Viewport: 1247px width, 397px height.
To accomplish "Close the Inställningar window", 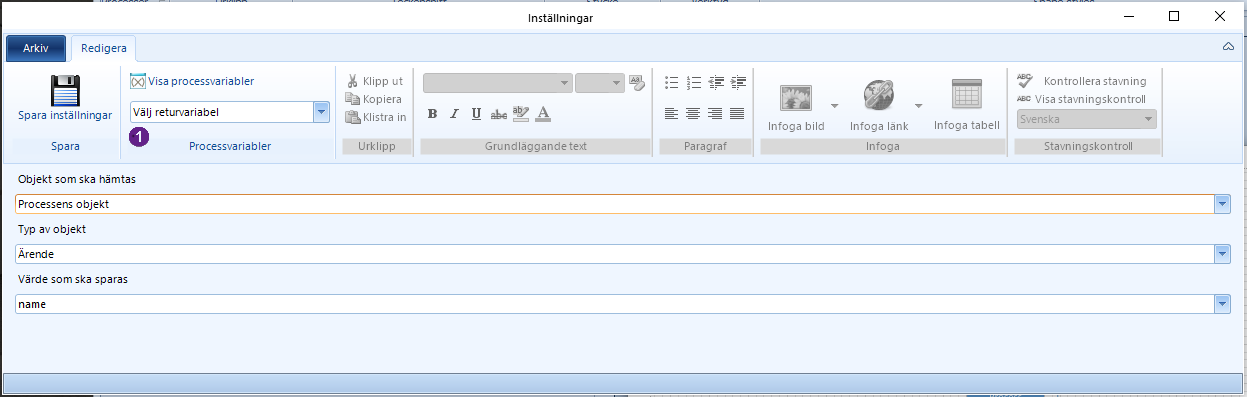I will [x=1220, y=16].
